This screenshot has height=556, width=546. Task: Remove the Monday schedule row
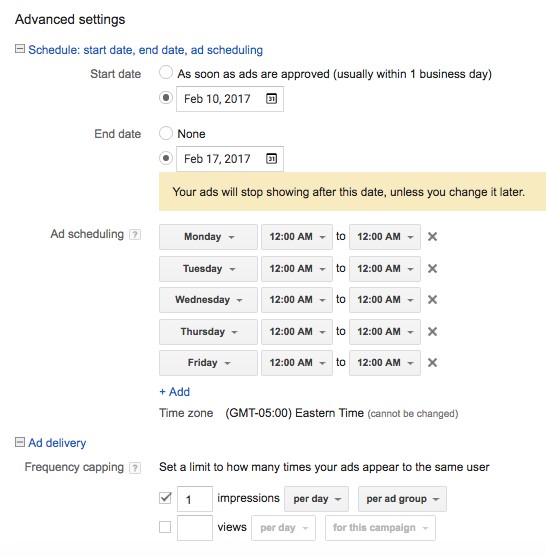point(432,237)
